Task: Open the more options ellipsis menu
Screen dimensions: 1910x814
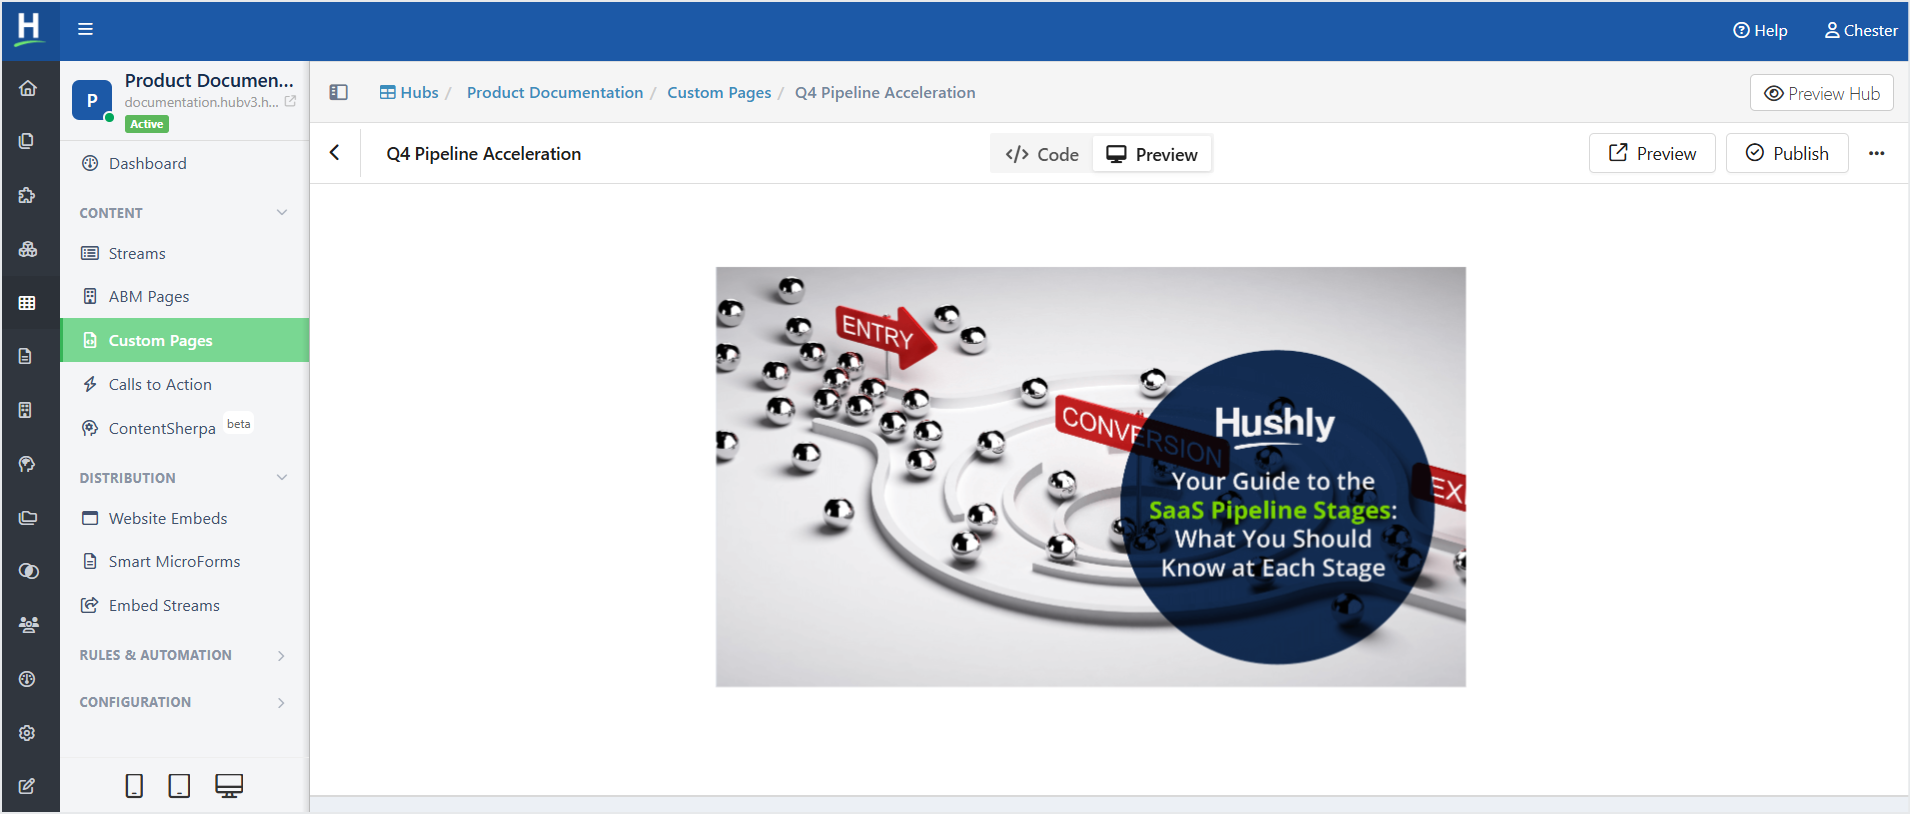Action: click(1877, 153)
